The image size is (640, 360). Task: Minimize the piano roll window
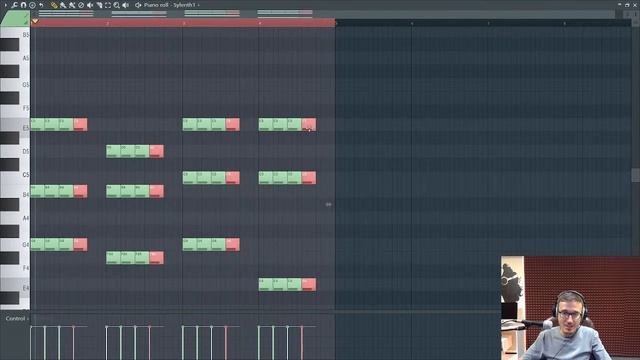coord(620,4)
